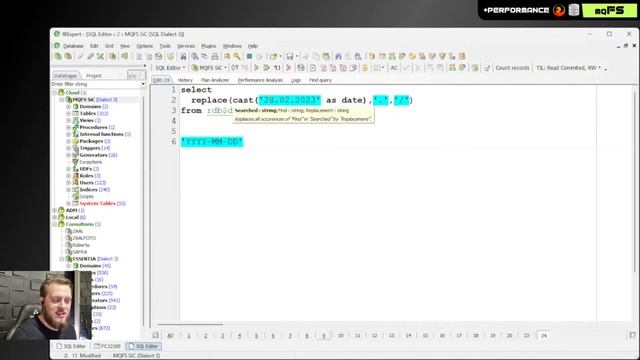This screenshot has height=360, width=640.
Task: Click the query plan icon after MQFS SiC
Action: 235,68
